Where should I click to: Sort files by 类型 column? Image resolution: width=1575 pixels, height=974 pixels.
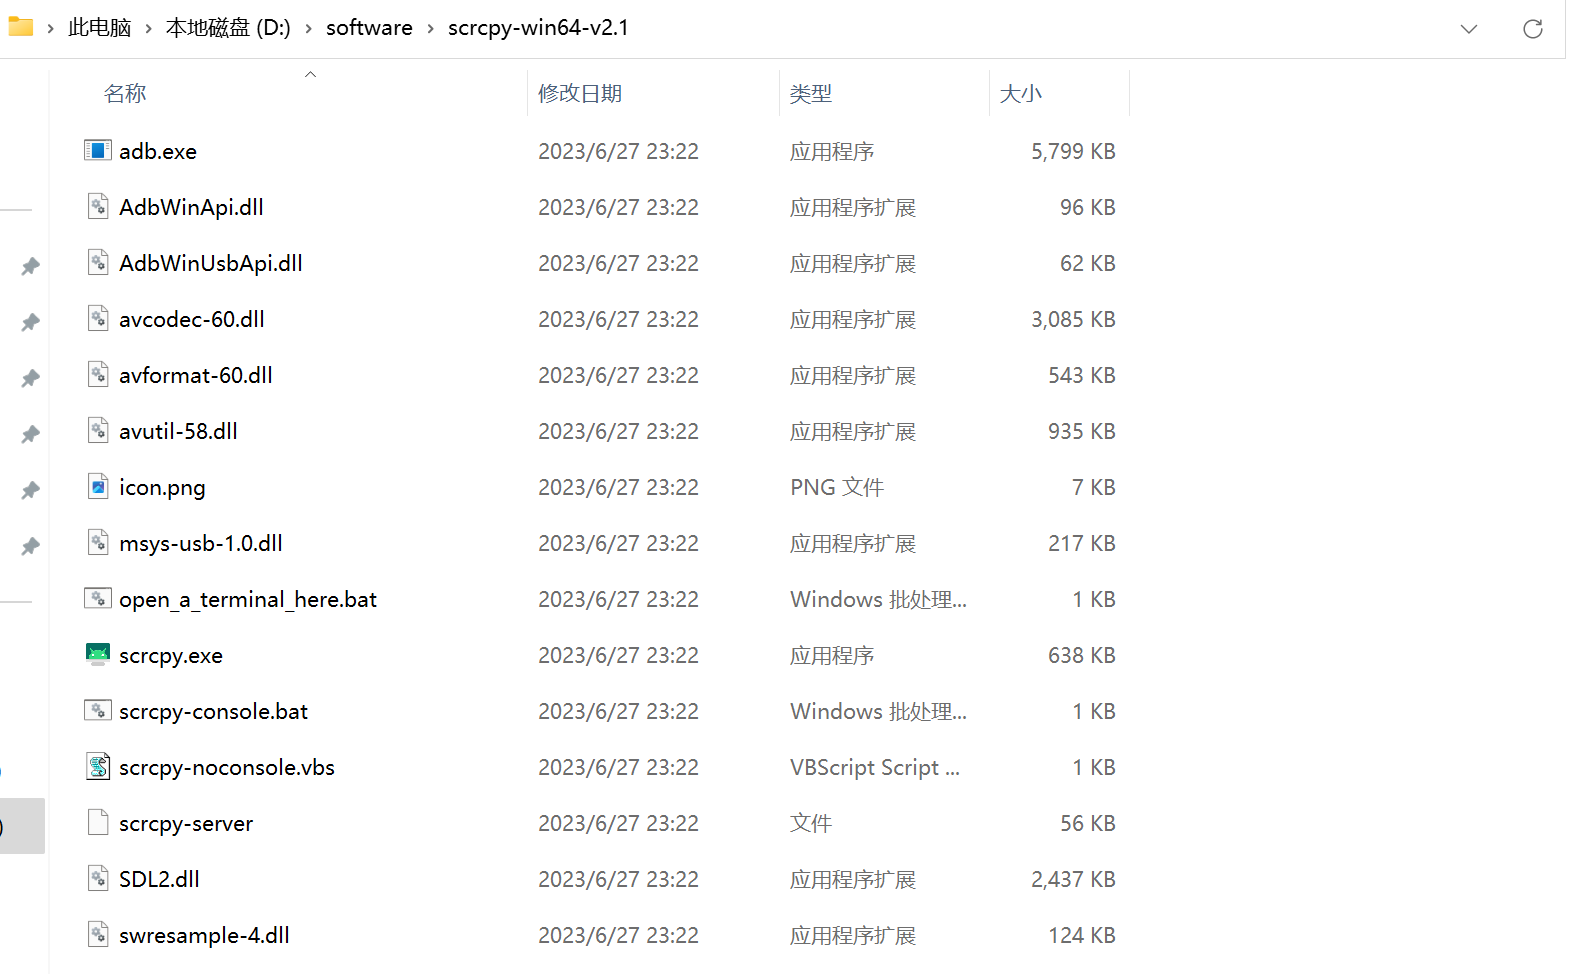(810, 93)
